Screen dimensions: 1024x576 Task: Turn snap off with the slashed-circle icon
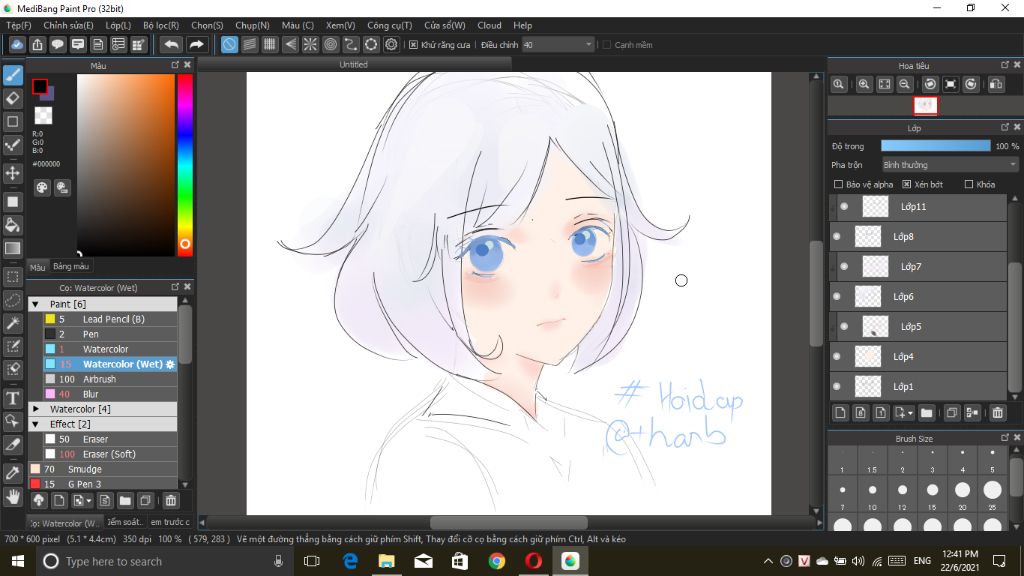pyautogui.click(x=229, y=44)
